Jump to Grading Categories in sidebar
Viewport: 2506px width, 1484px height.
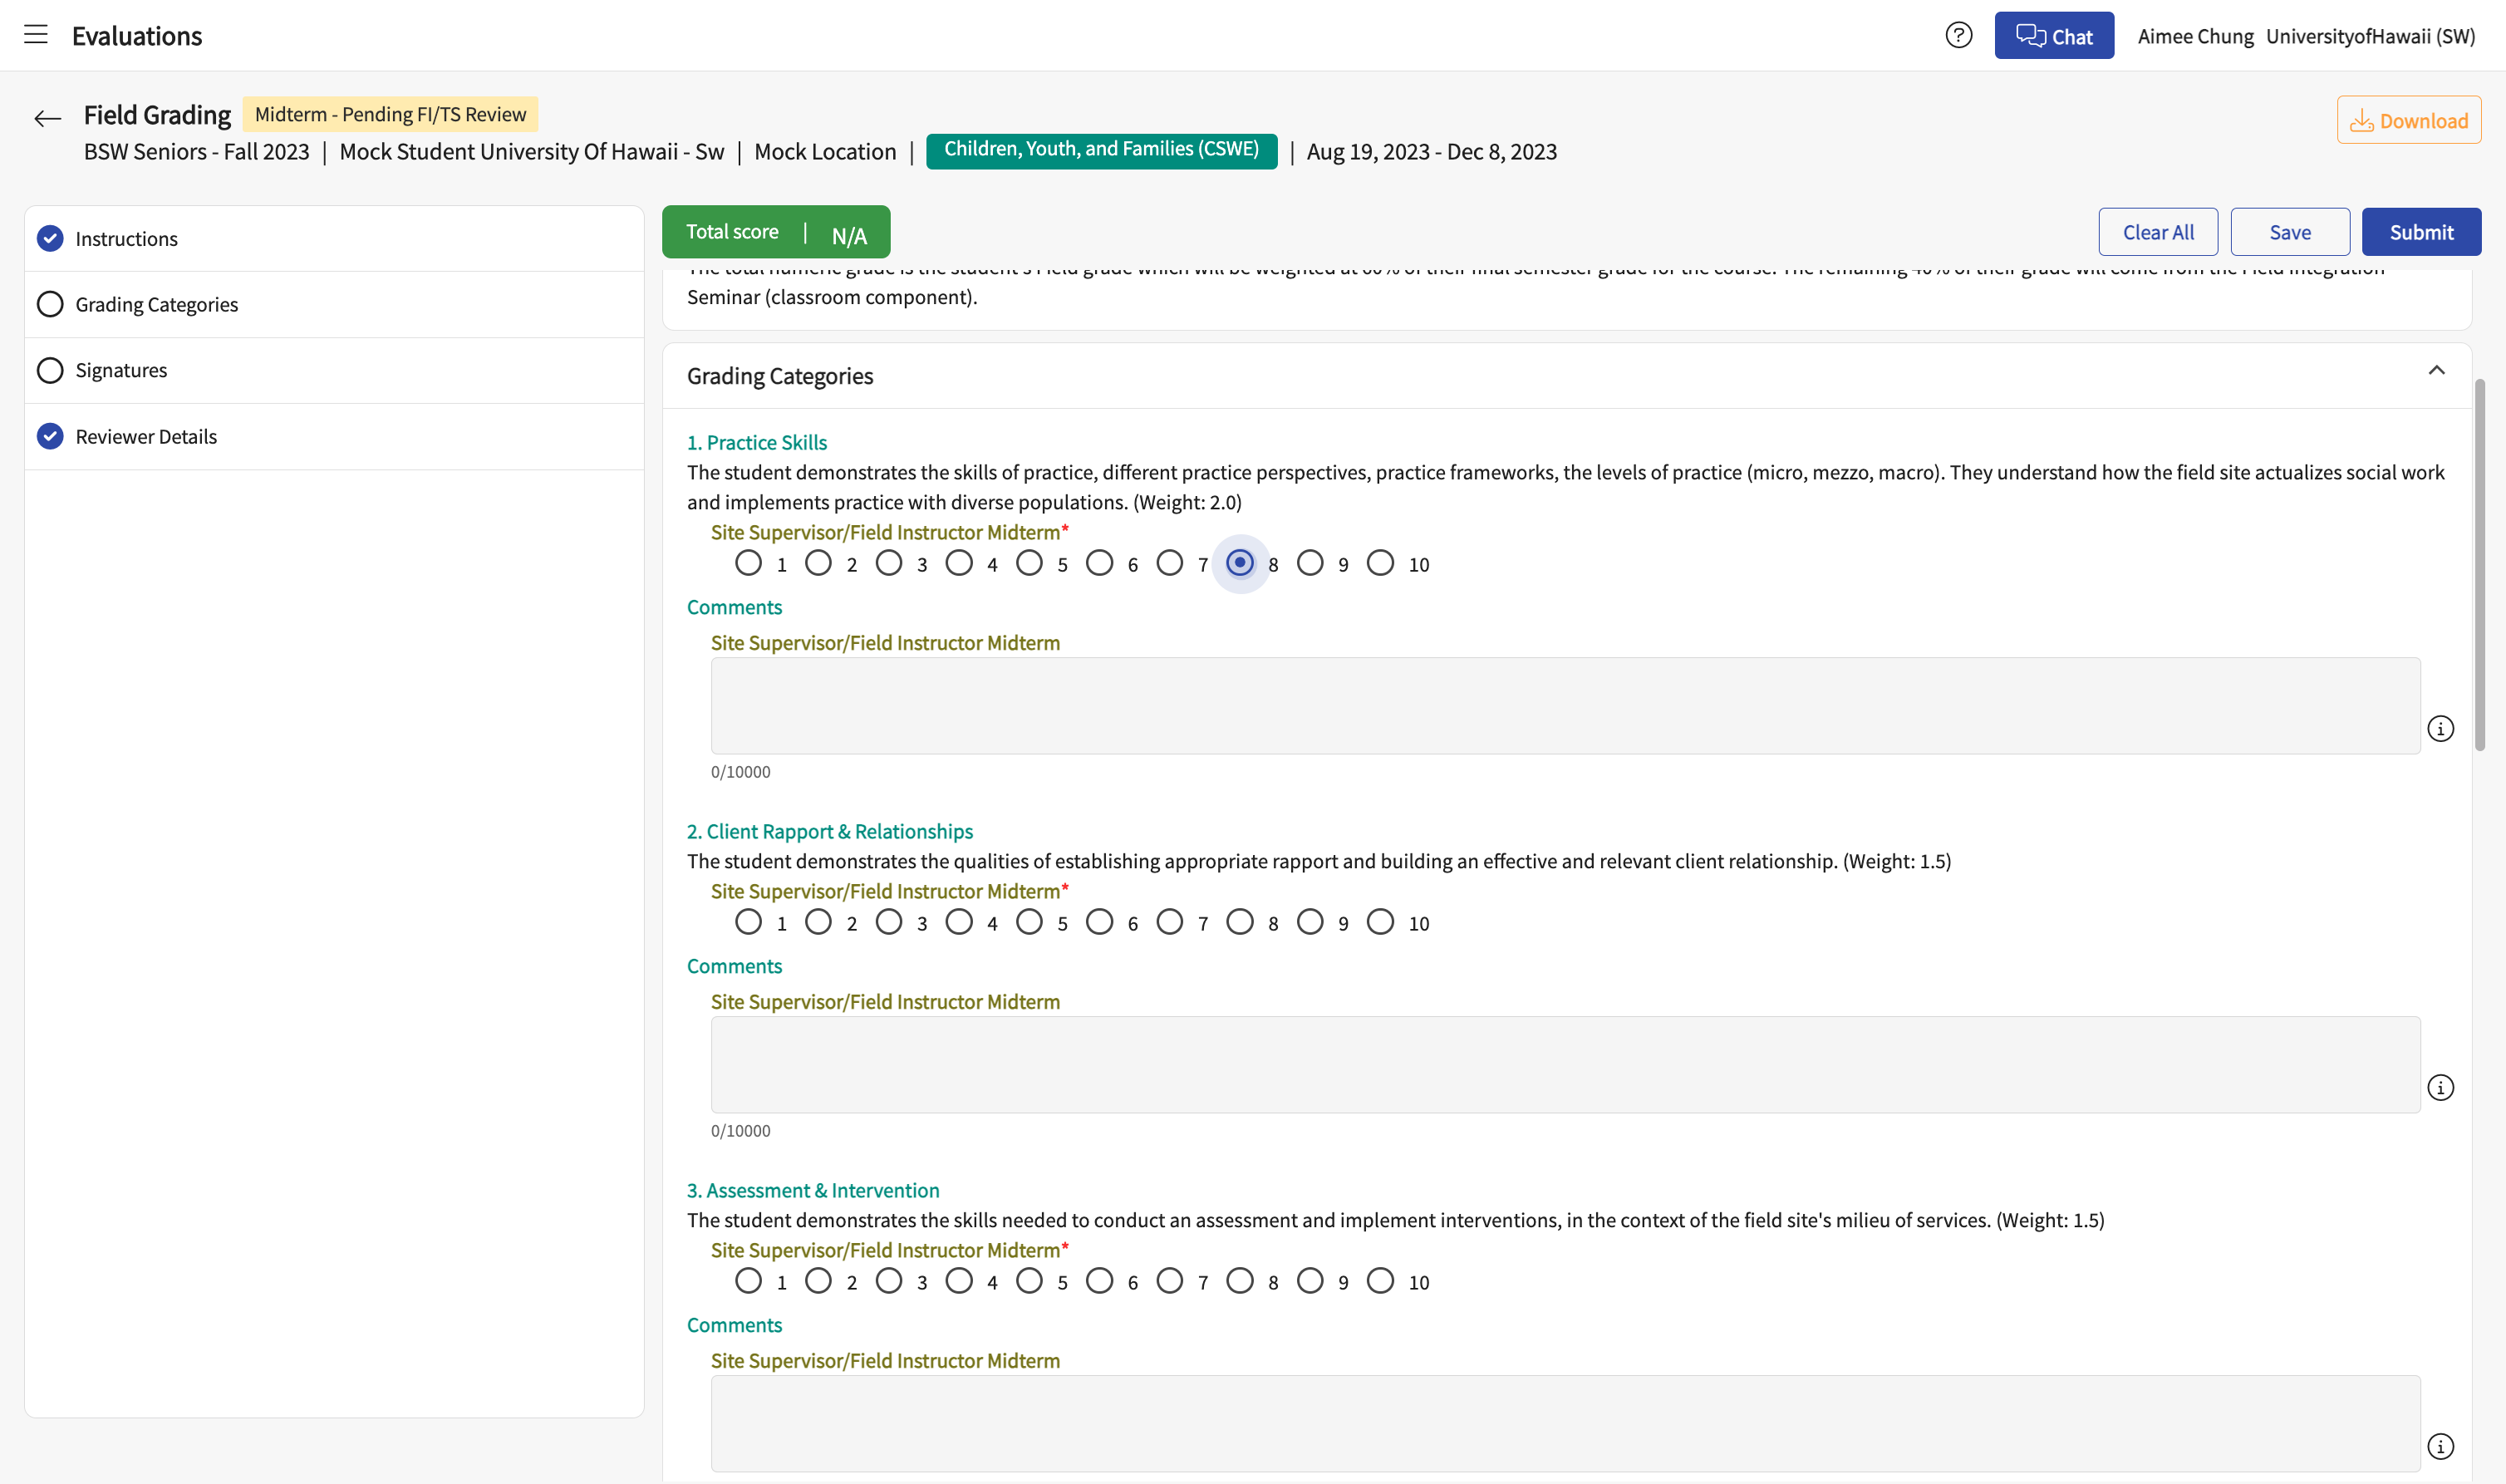point(334,305)
